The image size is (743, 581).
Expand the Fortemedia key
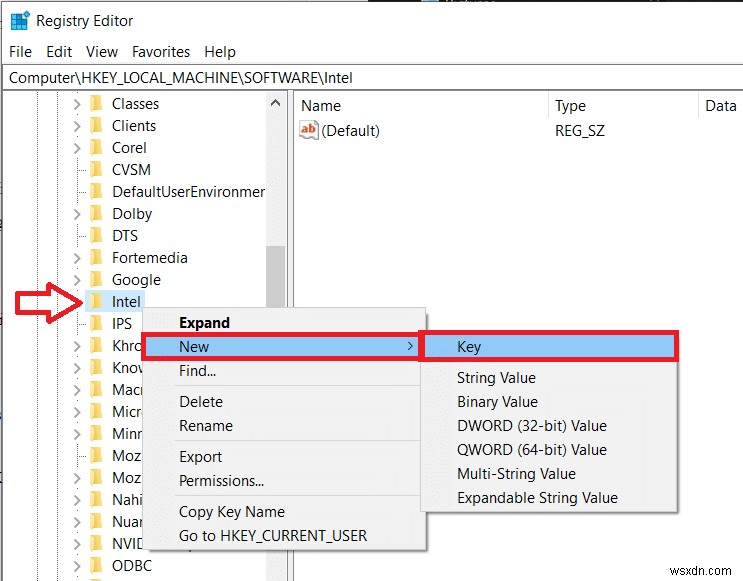click(x=77, y=258)
